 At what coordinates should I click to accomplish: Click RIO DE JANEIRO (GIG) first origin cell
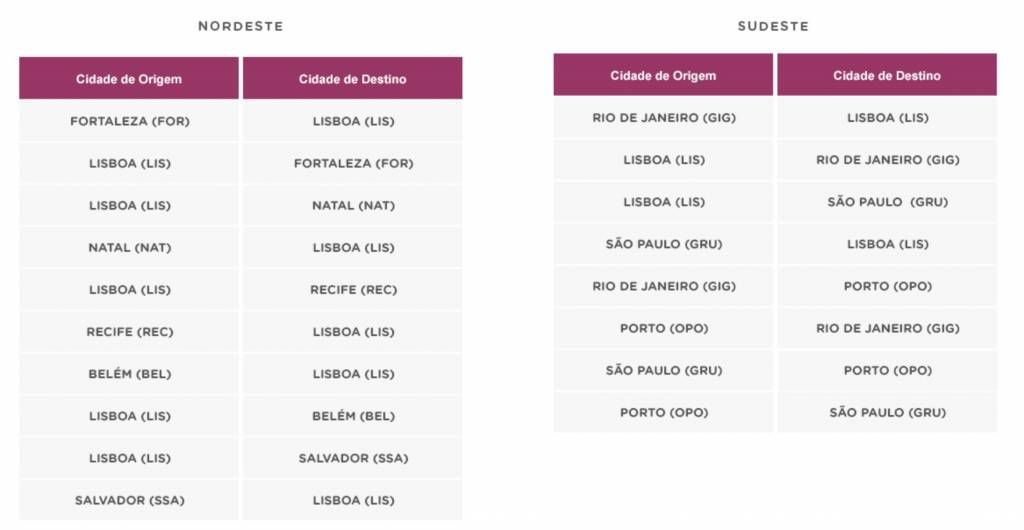tap(664, 117)
